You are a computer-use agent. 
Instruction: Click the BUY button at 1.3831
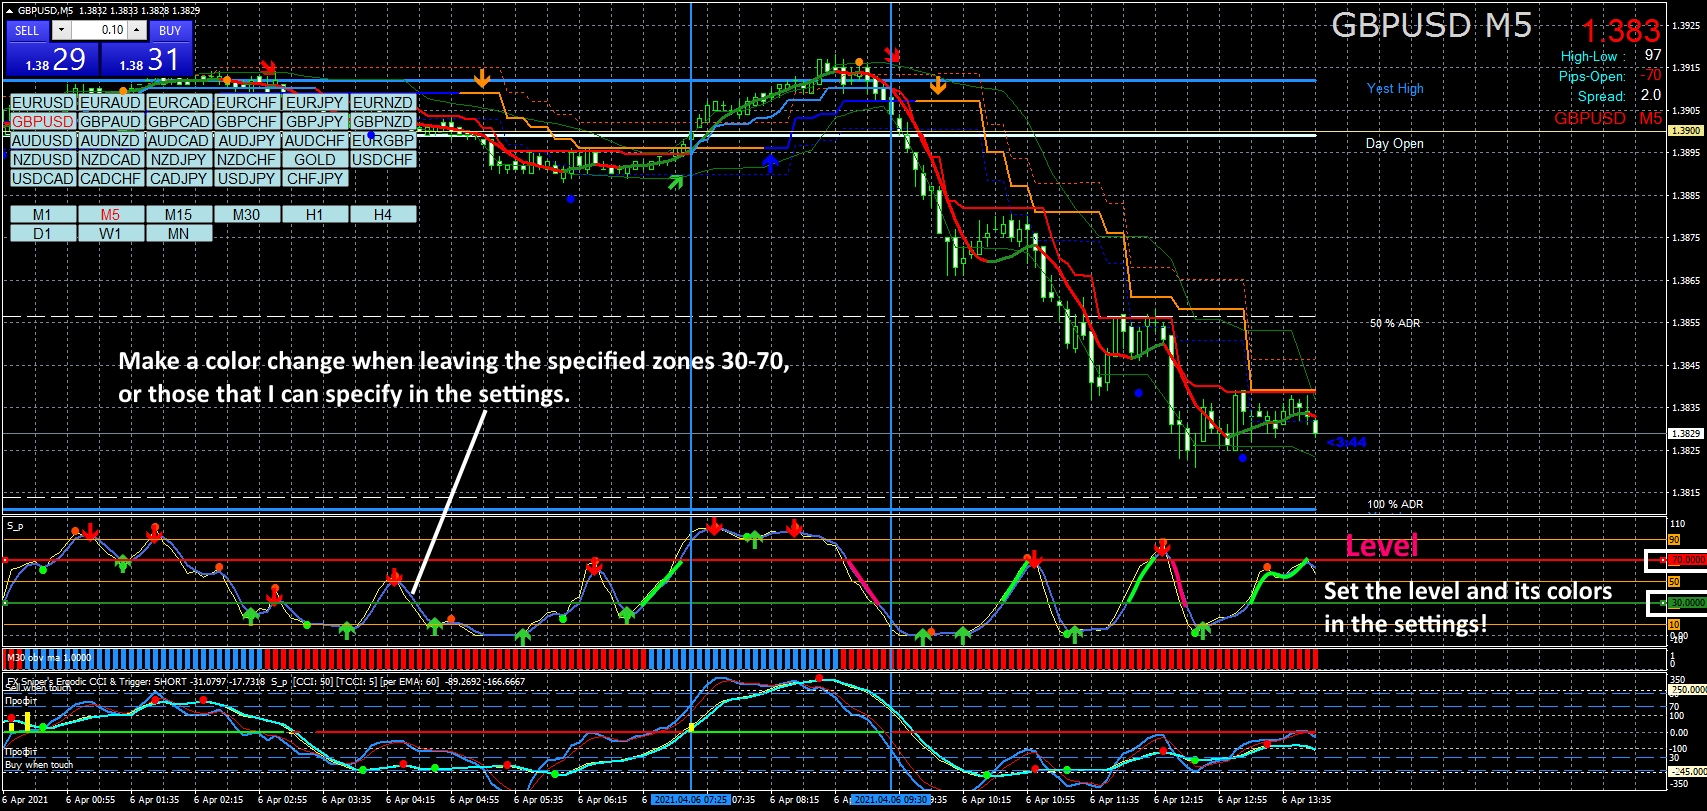147,49
